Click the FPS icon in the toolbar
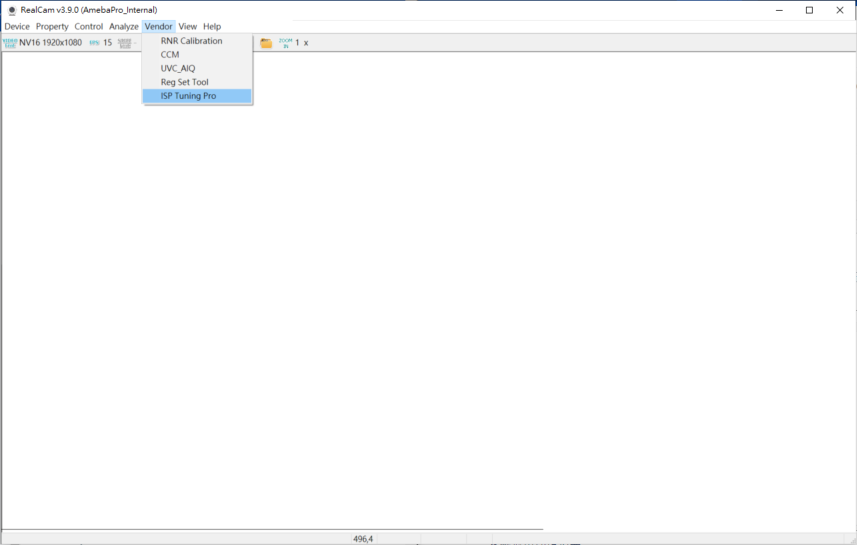 94,43
